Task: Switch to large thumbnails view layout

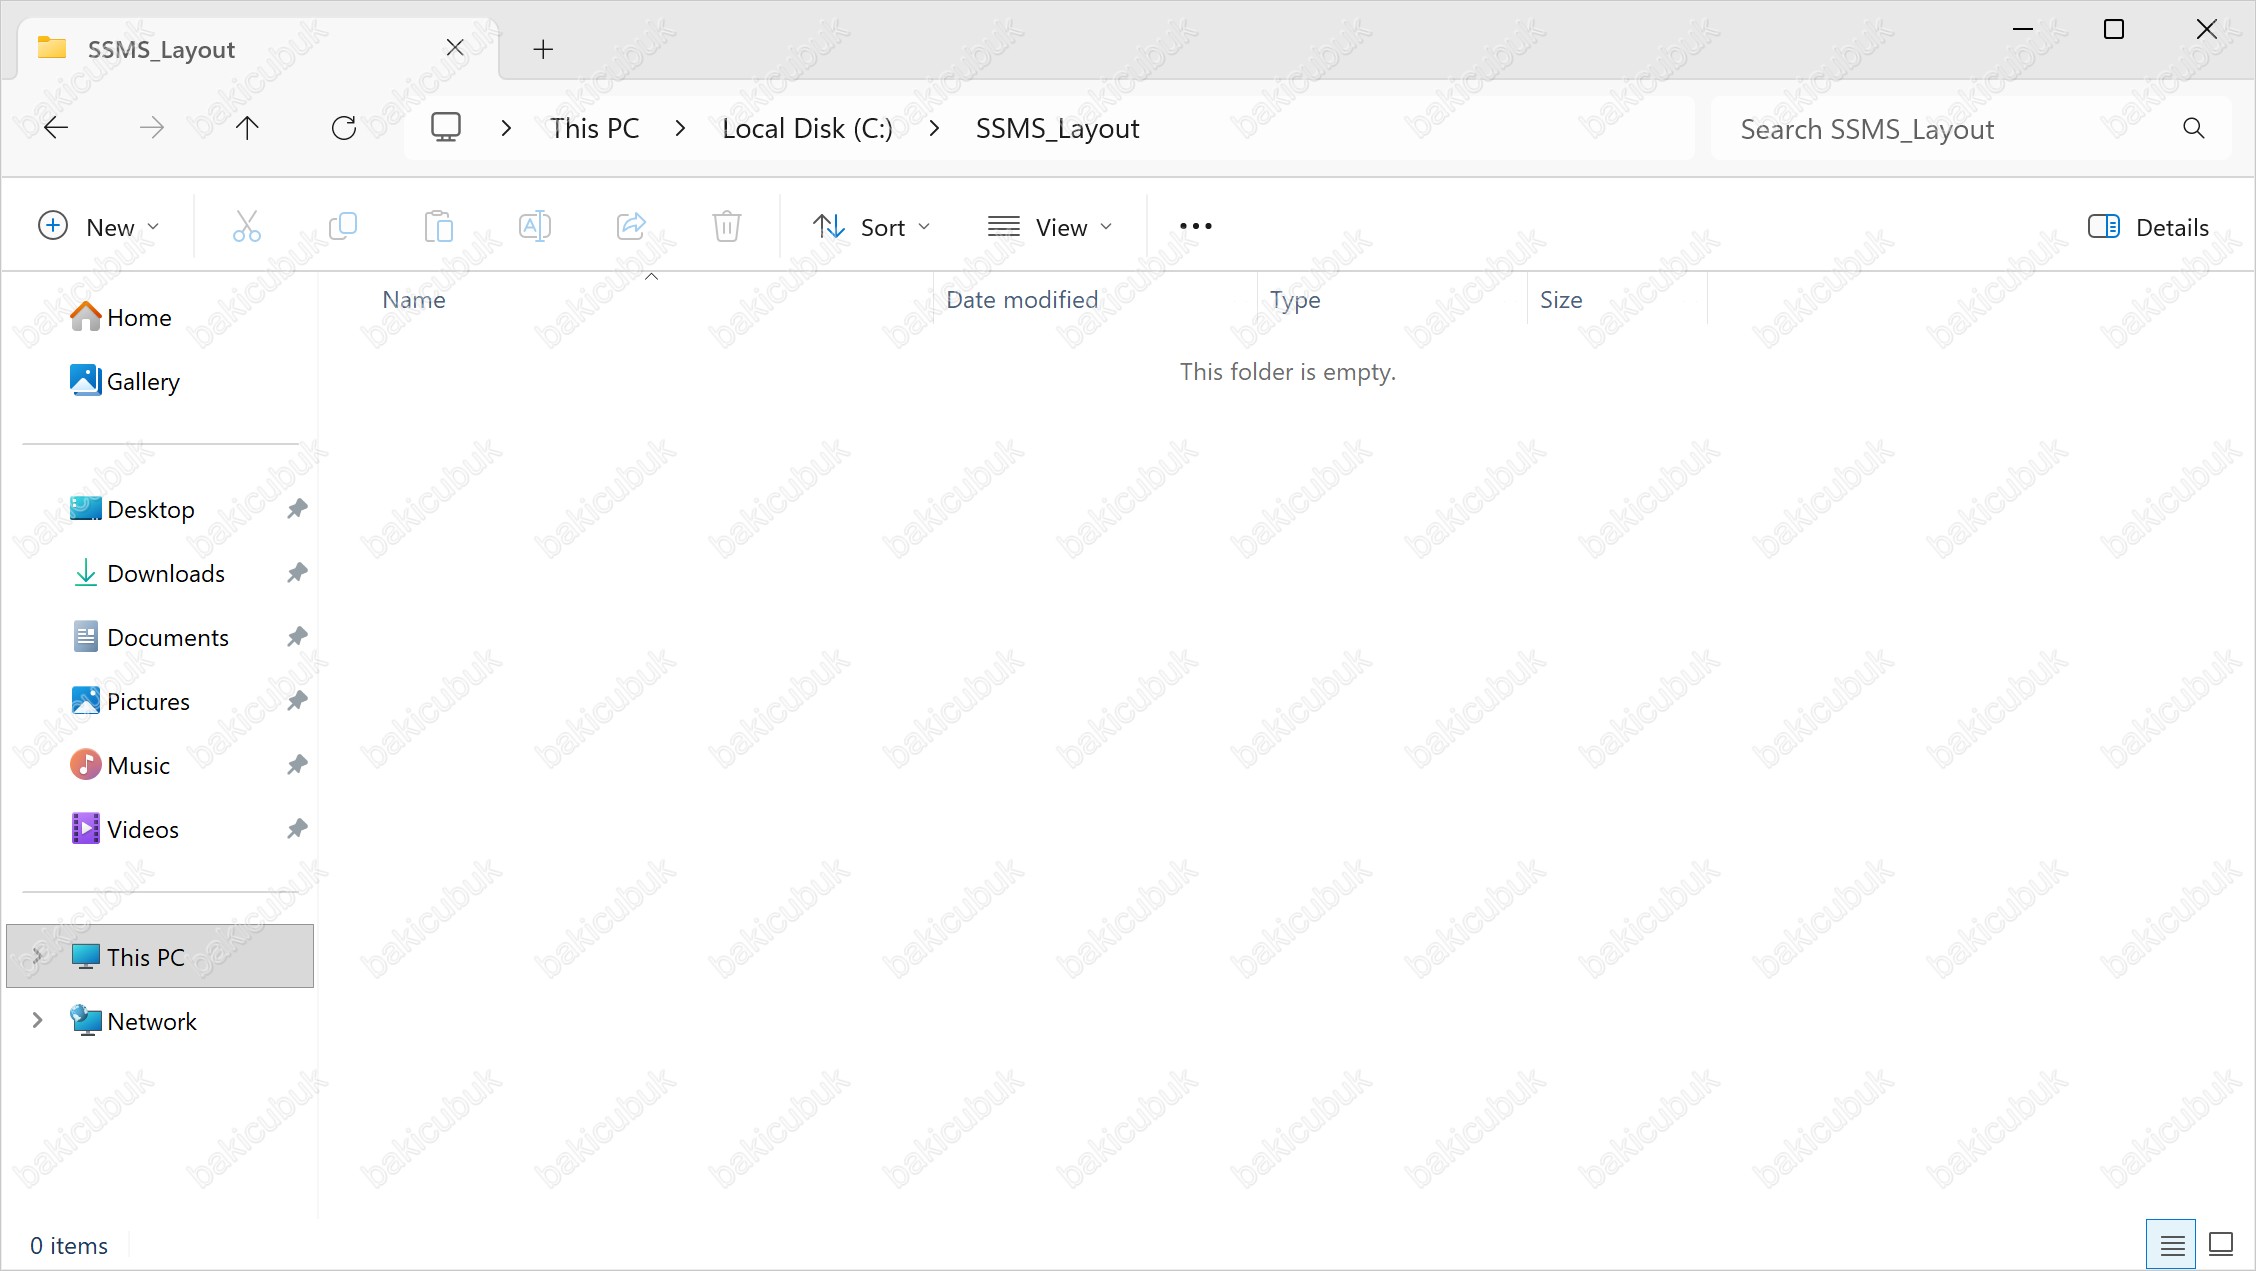Action: click(x=2221, y=1245)
